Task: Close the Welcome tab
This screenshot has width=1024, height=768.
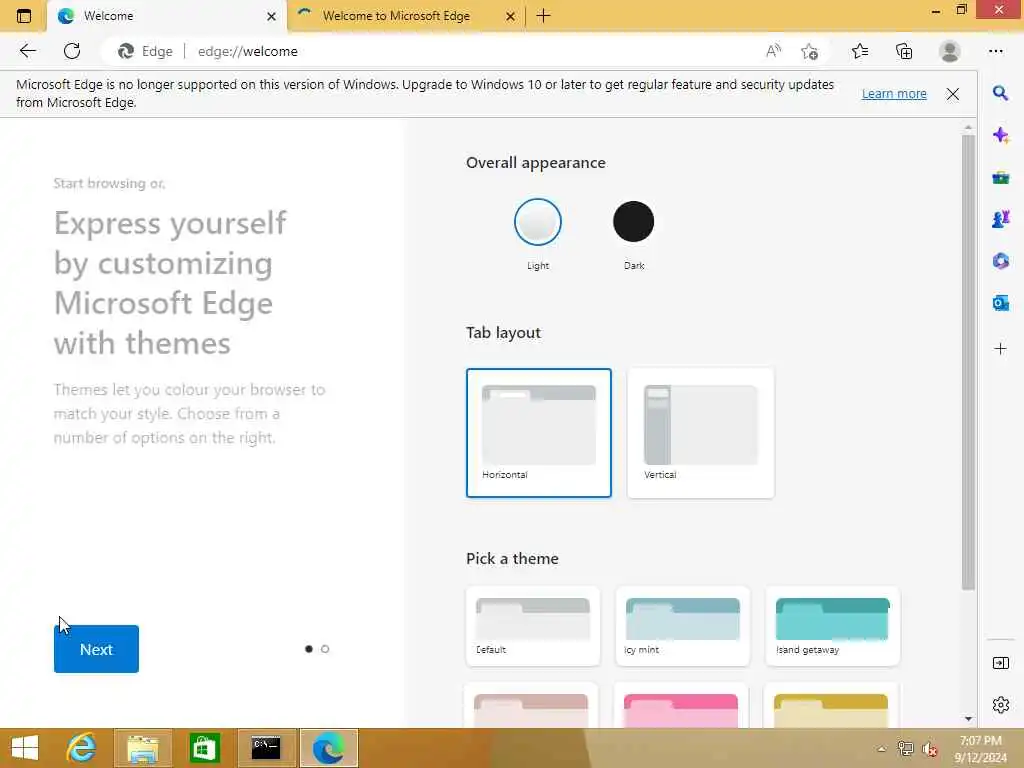Action: 272,16
